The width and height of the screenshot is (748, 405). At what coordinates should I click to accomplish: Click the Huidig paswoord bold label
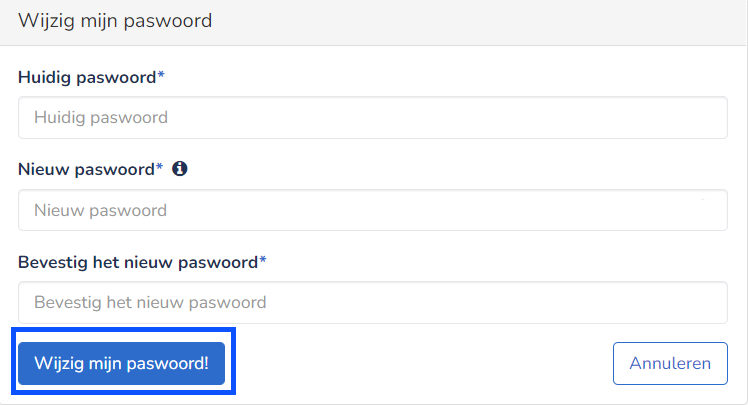87,77
